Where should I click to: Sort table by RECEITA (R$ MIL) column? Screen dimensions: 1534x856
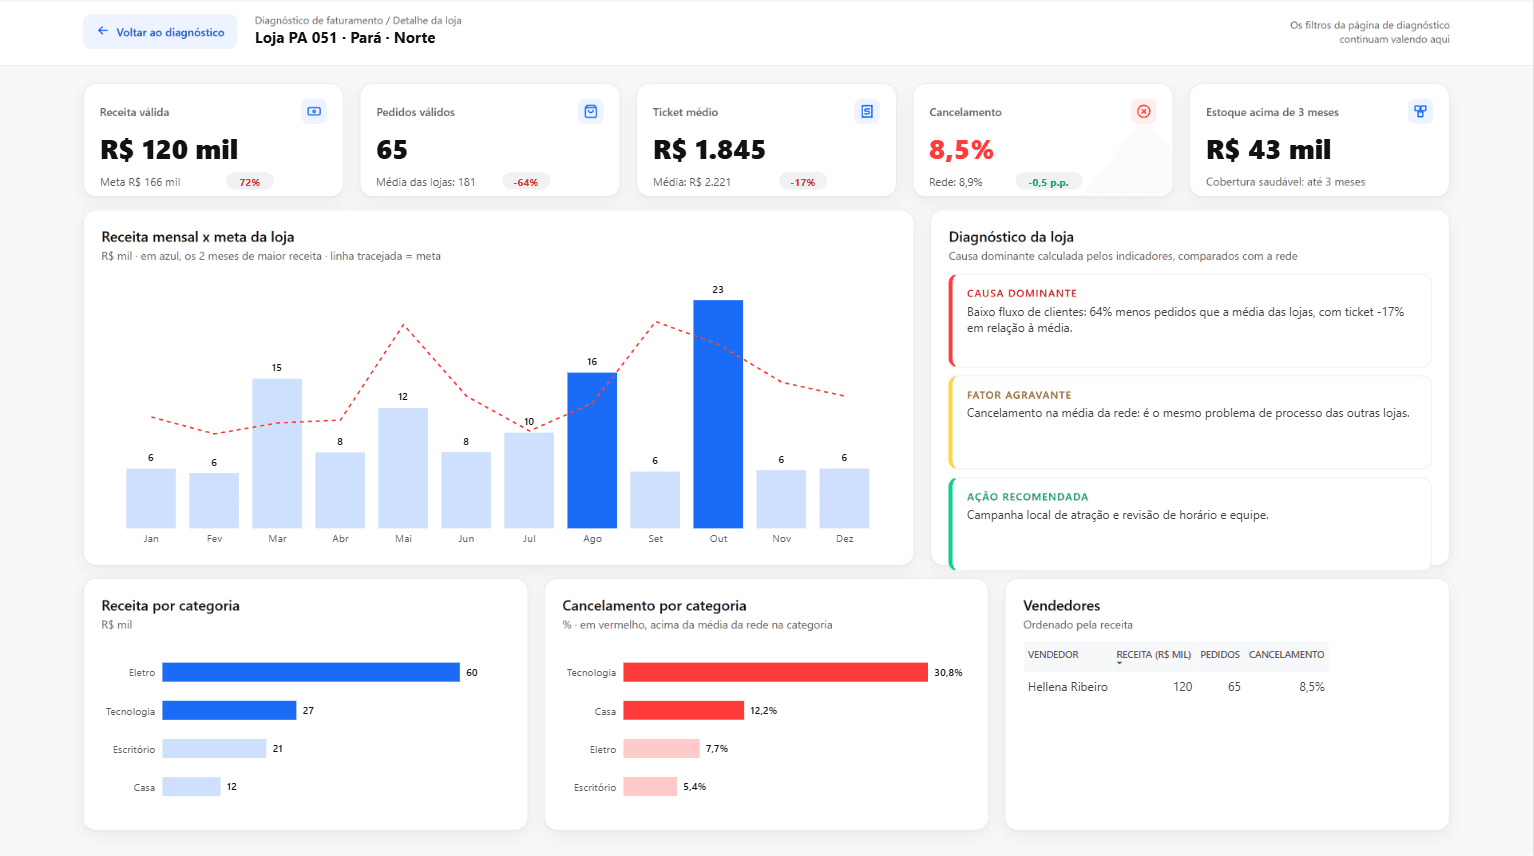click(1153, 655)
